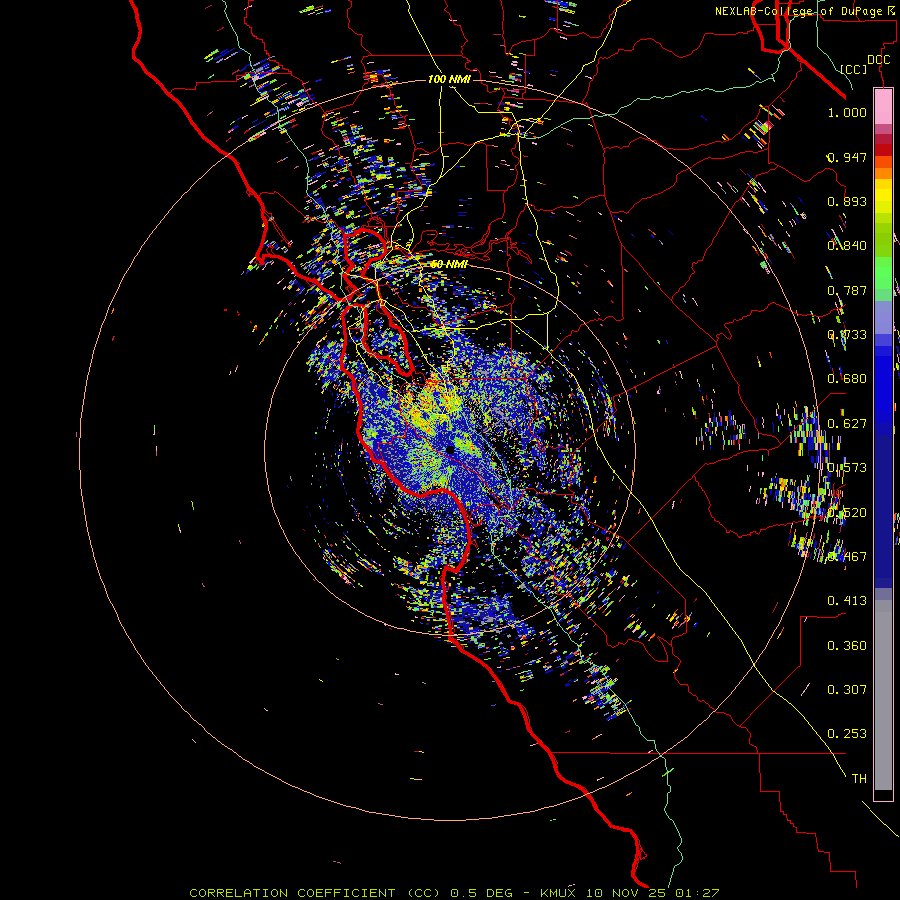Click the 0.360 color scale label

tap(847, 646)
